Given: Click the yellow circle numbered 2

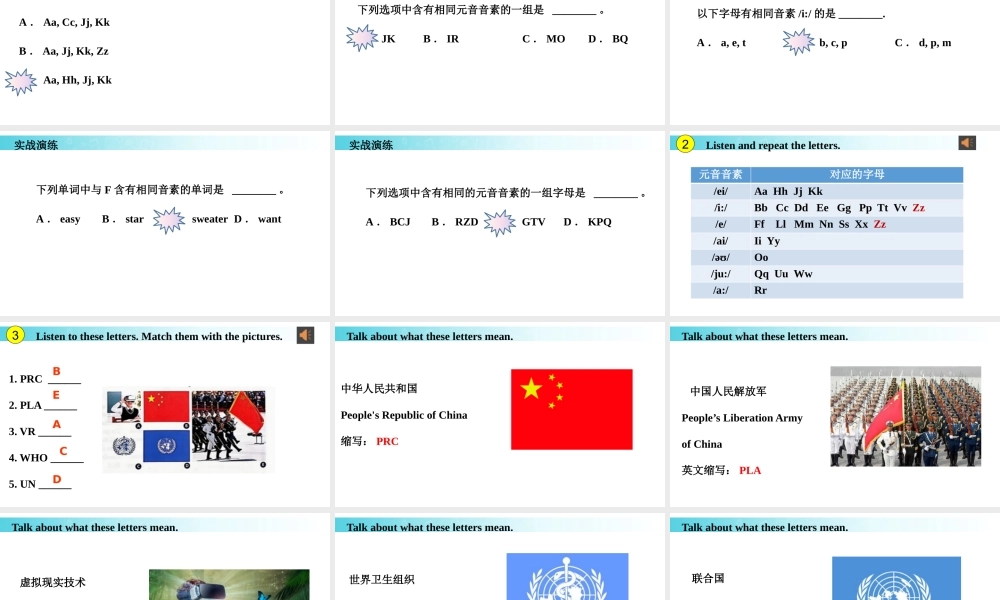Looking at the screenshot, I should click(685, 143).
